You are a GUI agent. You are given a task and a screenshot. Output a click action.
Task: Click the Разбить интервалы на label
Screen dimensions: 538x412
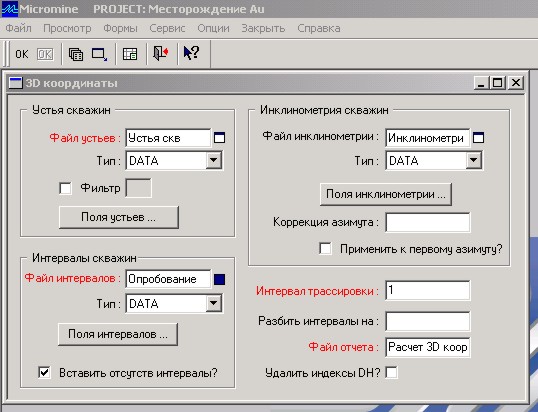(318, 321)
